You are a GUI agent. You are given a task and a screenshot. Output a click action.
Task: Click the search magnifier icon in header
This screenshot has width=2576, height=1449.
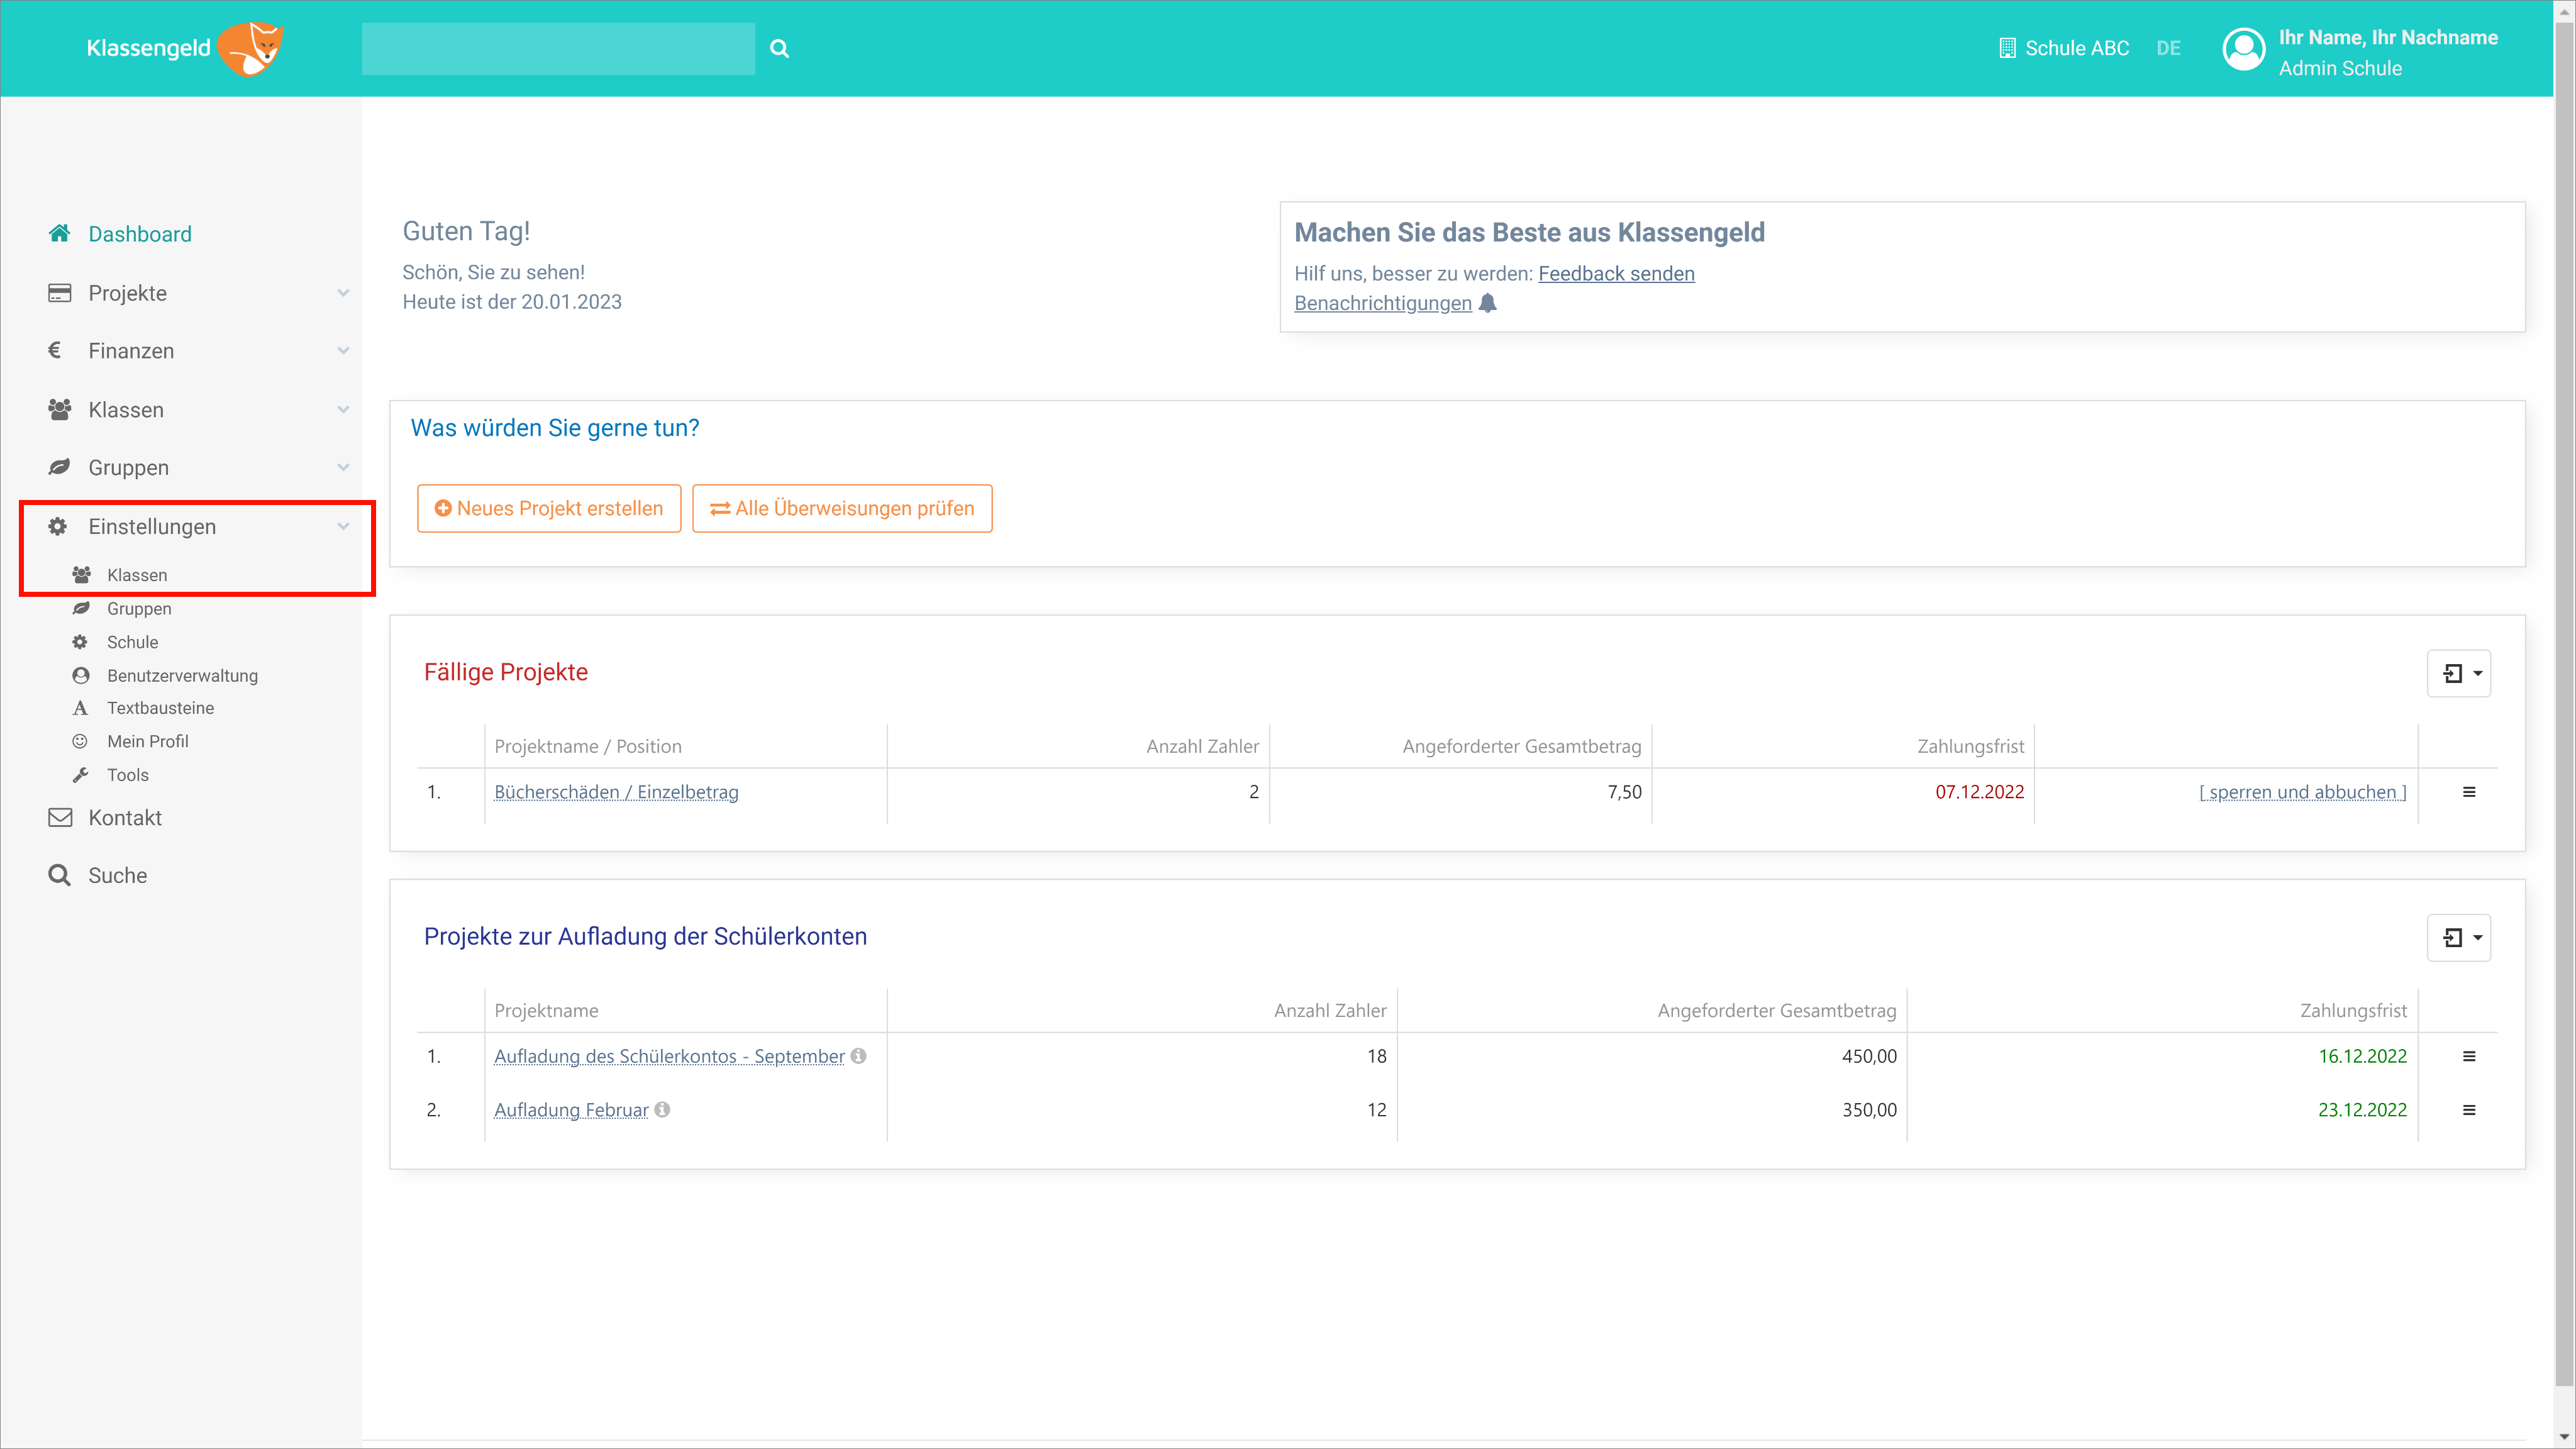[780, 48]
